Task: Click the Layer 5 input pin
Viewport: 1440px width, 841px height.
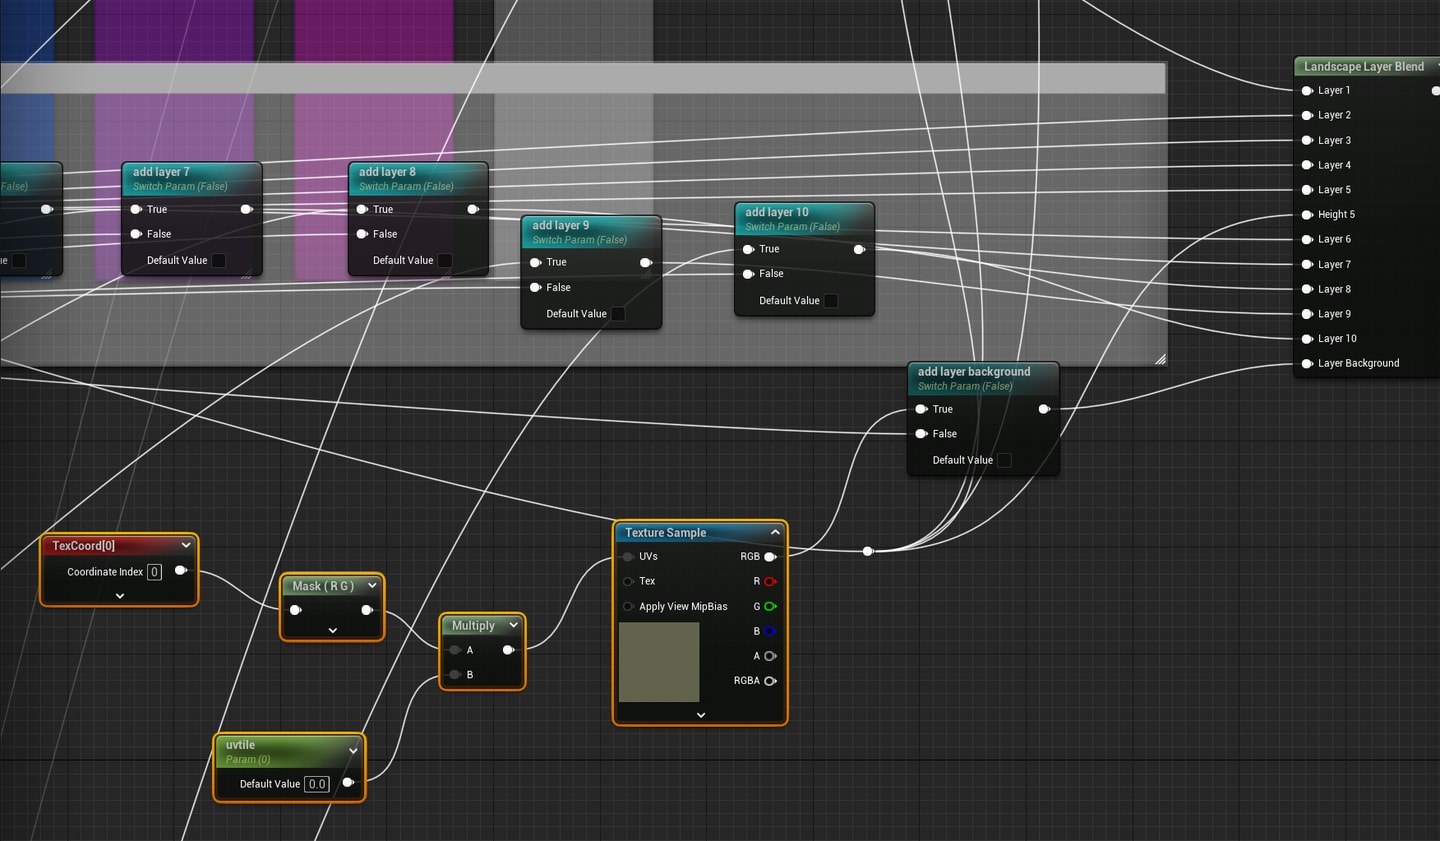Action: (1307, 190)
